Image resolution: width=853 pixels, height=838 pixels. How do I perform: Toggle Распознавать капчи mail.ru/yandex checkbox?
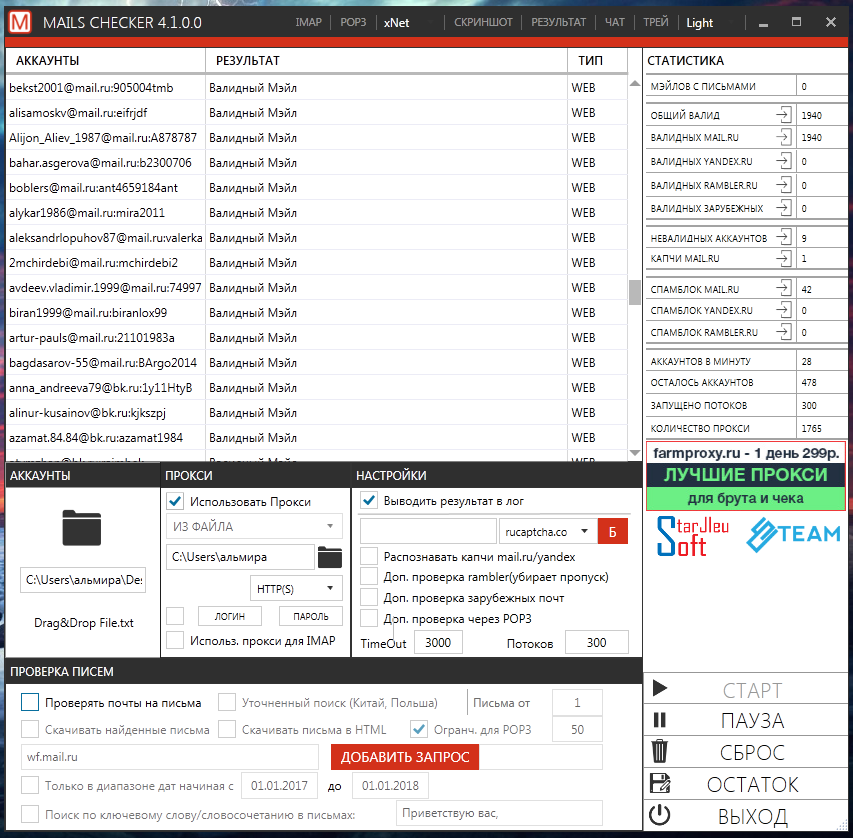pyautogui.click(x=369, y=556)
